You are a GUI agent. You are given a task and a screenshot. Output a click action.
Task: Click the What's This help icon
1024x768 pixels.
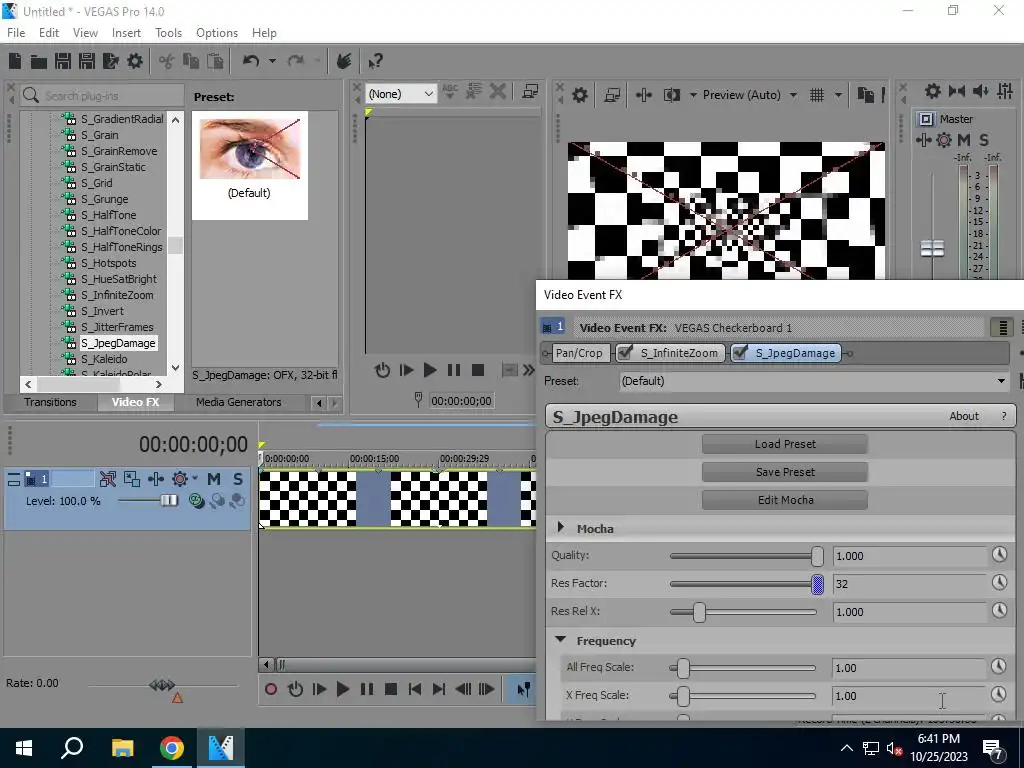click(375, 61)
